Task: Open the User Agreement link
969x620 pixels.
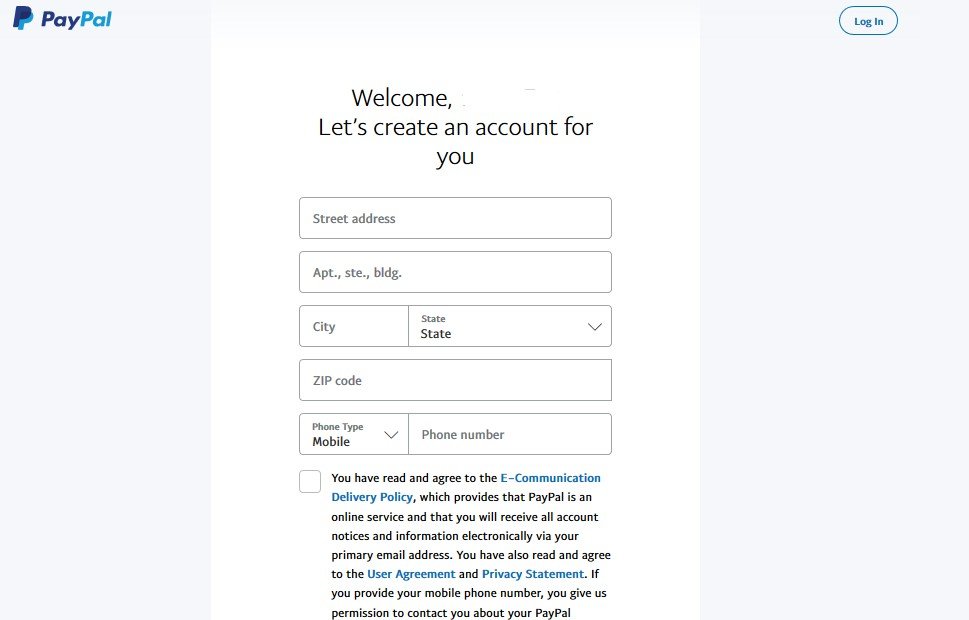Action: (410, 574)
